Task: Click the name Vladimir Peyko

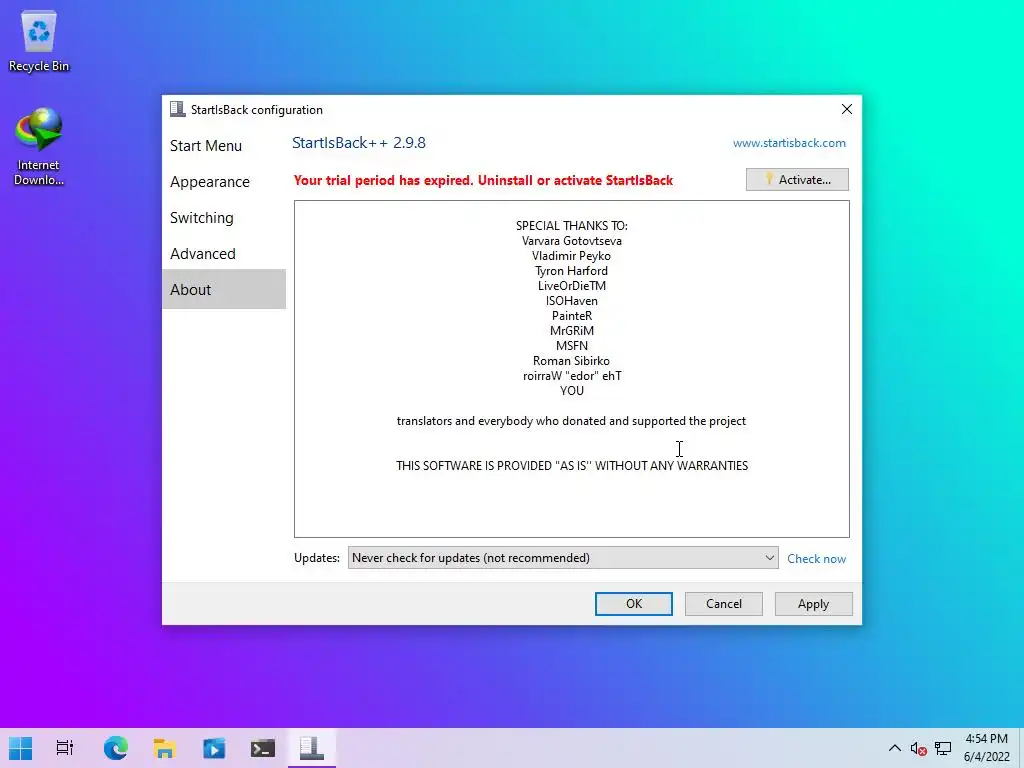Action: click(x=571, y=256)
